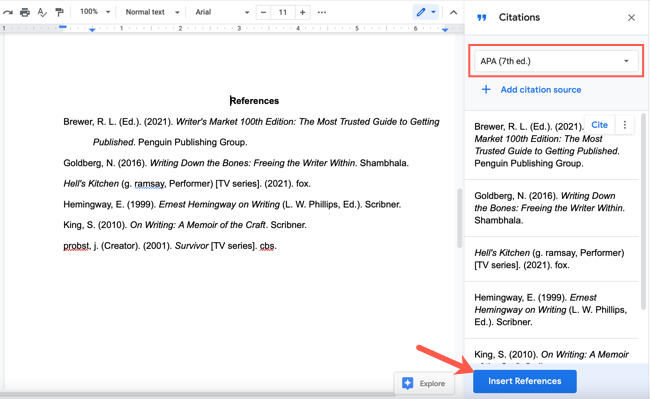This screenshot has width=650, height=399.
Task: Click the underlined word cbs in document
Action: [x=267, y=246]
